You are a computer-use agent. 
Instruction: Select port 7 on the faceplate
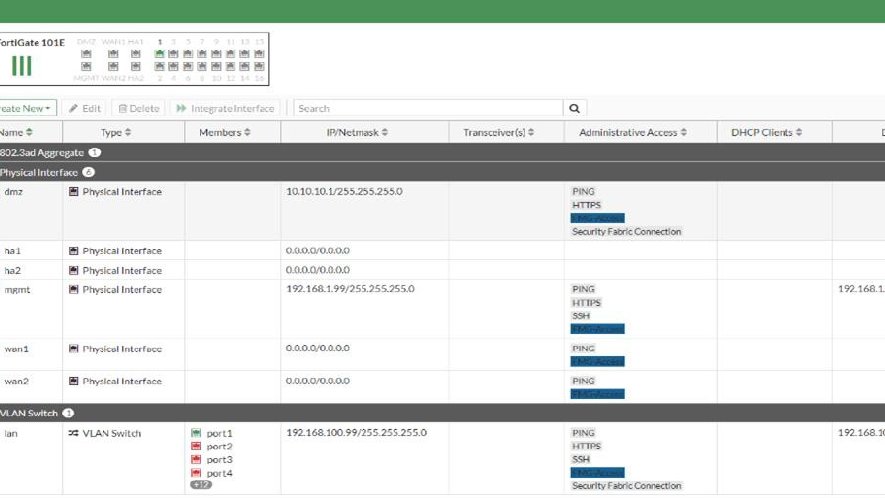click(201, 54)
